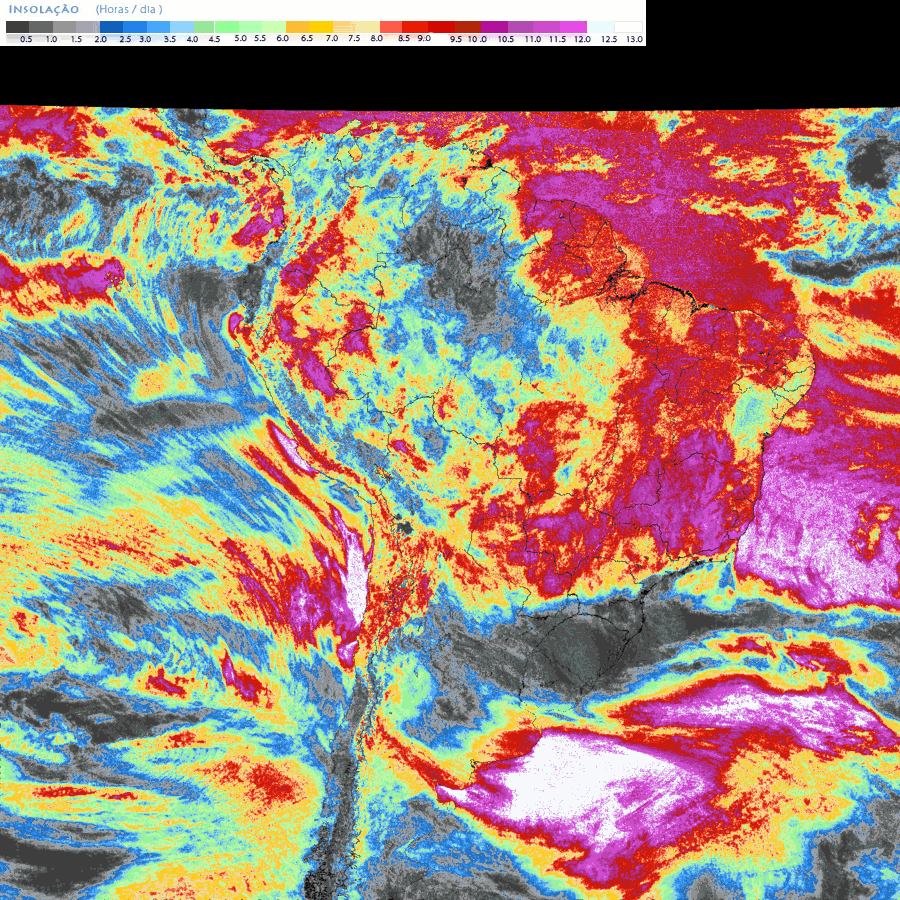Pick the pale yellow swatch between 7.5 and 8.0

click(367, 27)
